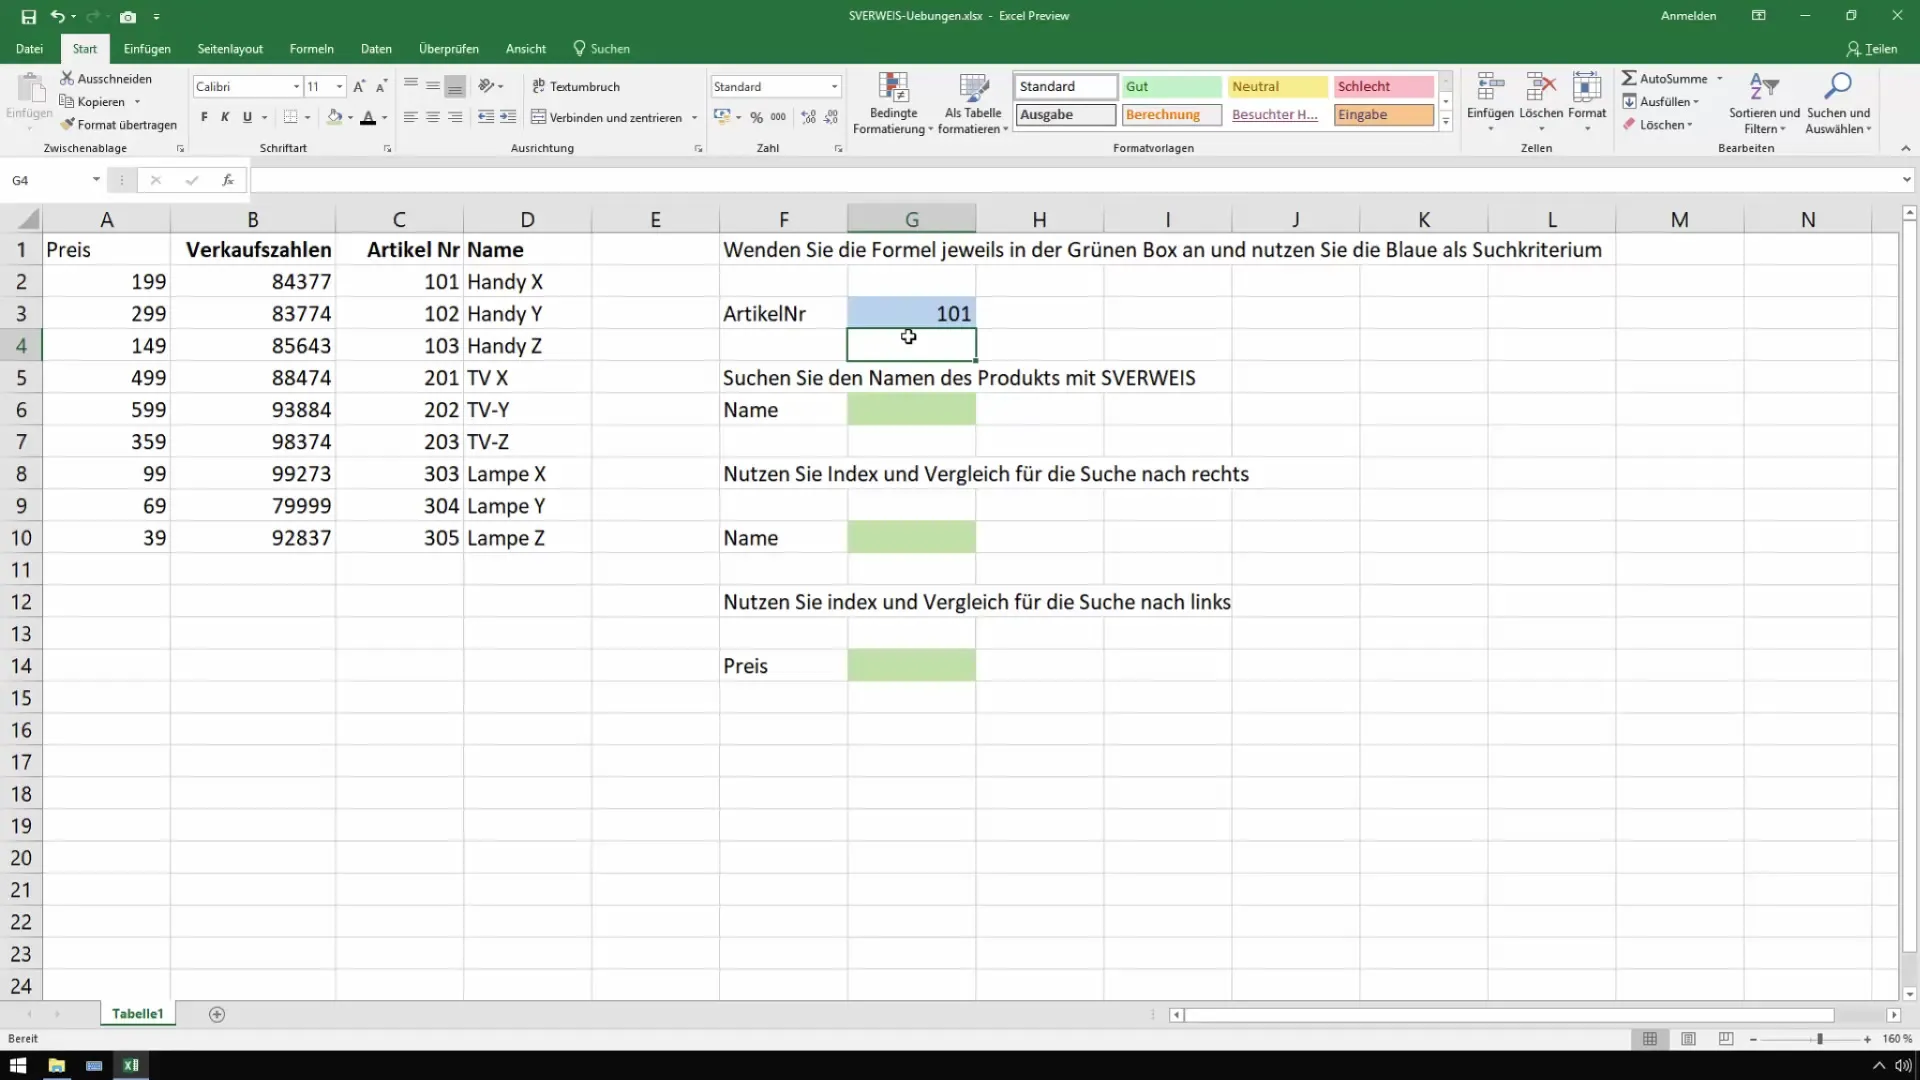Open Suchen und Auswählen
The height and width of the screenshot is (1080, 1920).
point(1838,102)
